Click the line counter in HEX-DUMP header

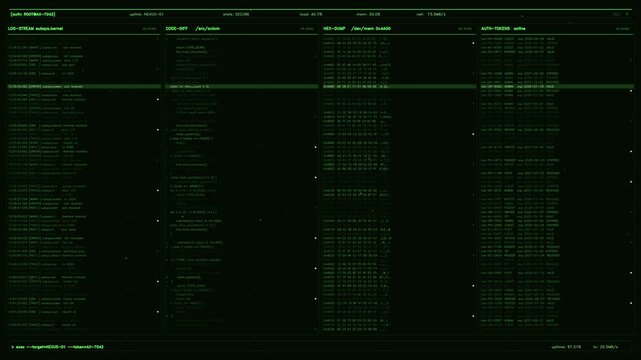click(465, 29)
